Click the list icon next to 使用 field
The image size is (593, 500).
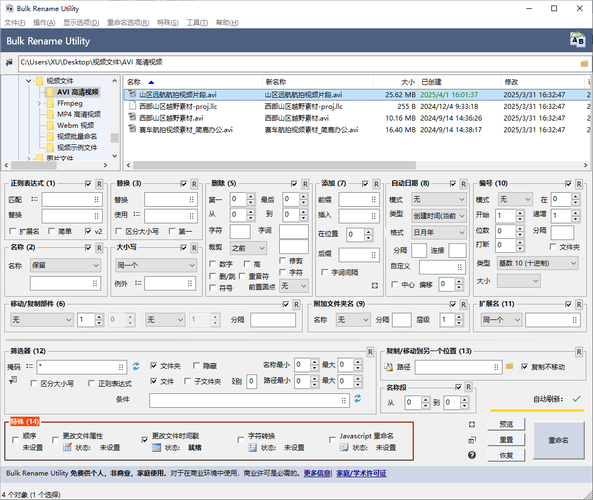(137, 214)
